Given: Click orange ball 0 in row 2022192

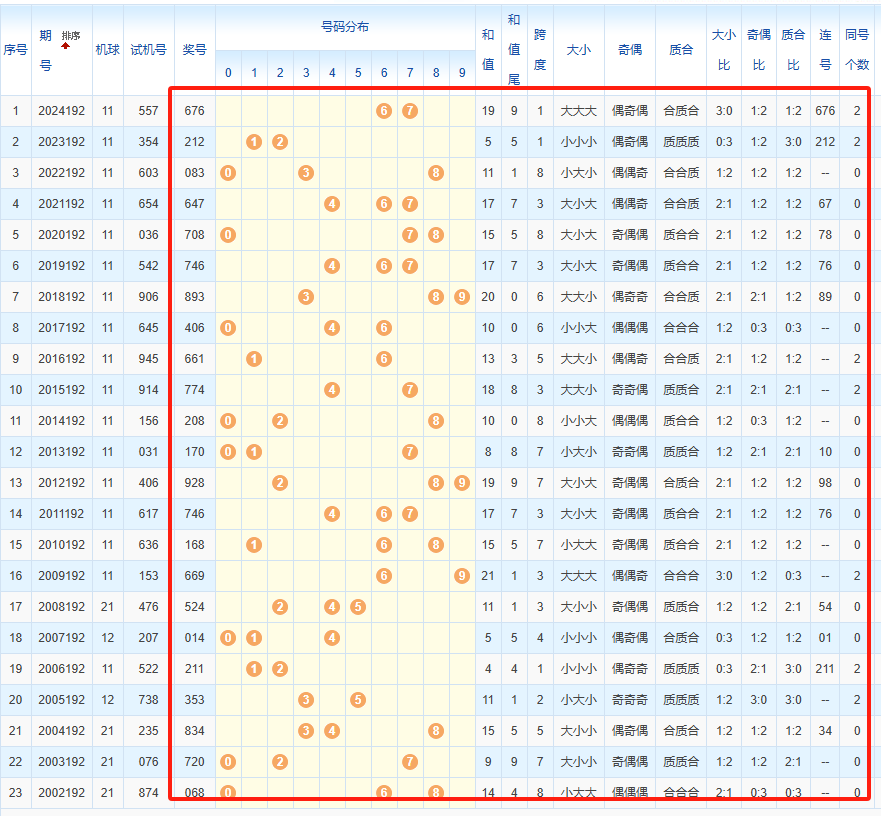Looking at the screenshot, I should tap(228, 173).
